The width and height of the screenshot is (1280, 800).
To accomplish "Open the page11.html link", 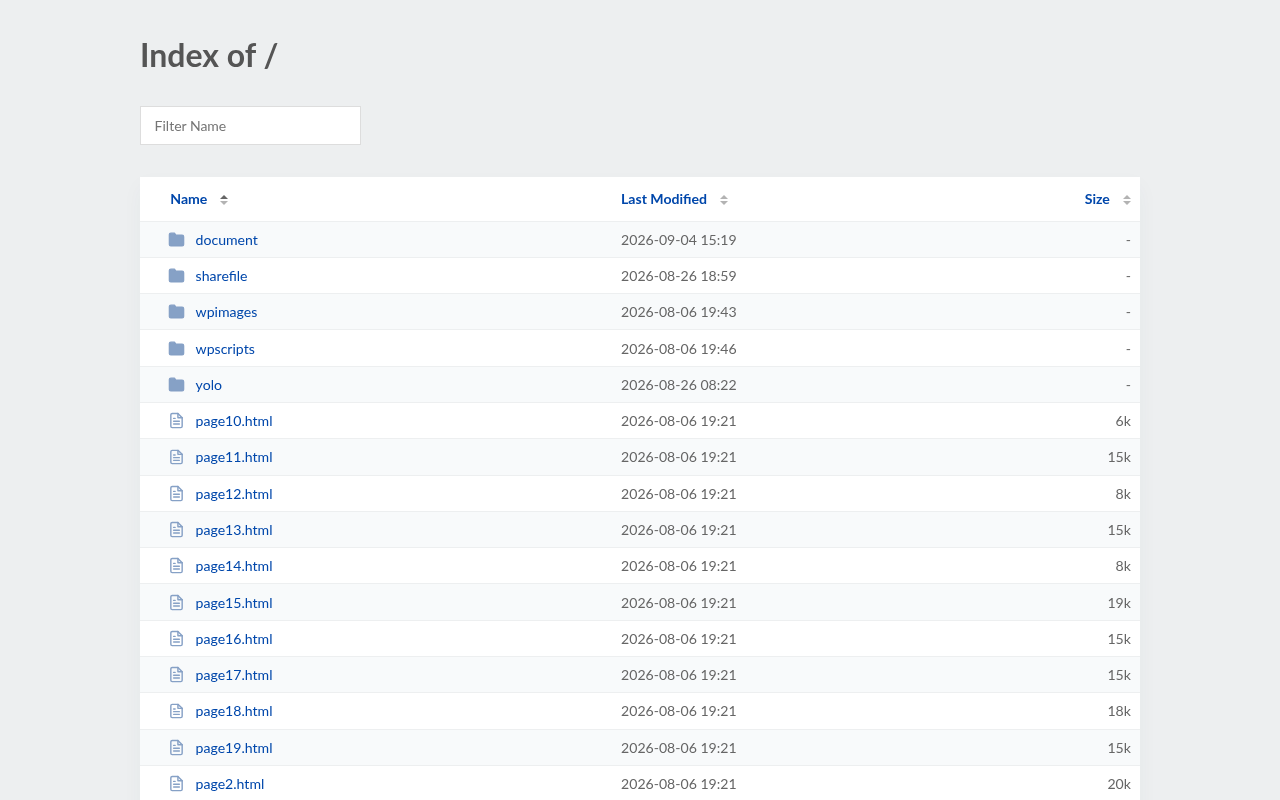I will coord(234,457).
